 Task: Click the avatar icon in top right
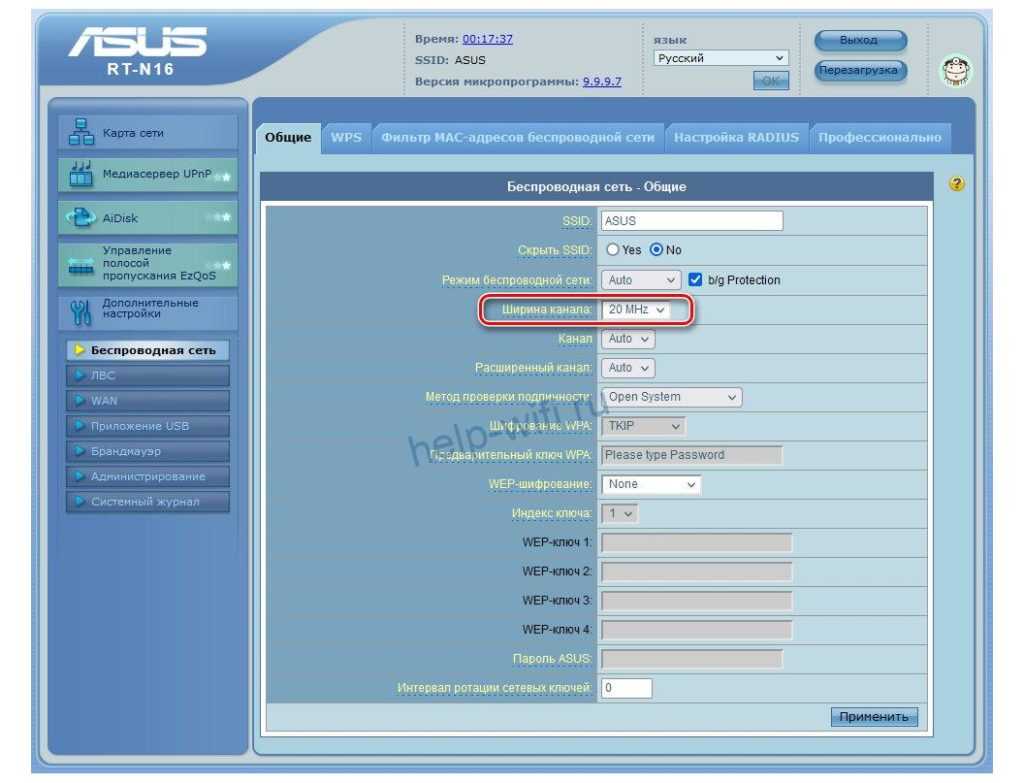pyautogui.click(x=956, y=71)
